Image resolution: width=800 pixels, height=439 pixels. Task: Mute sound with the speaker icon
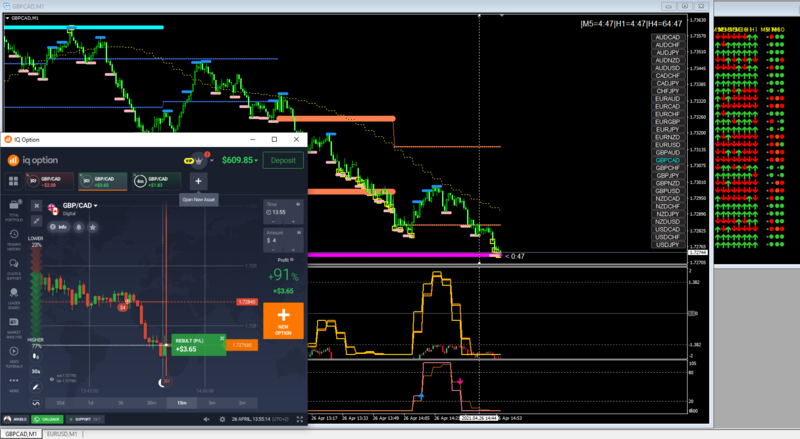click(207, 419)
